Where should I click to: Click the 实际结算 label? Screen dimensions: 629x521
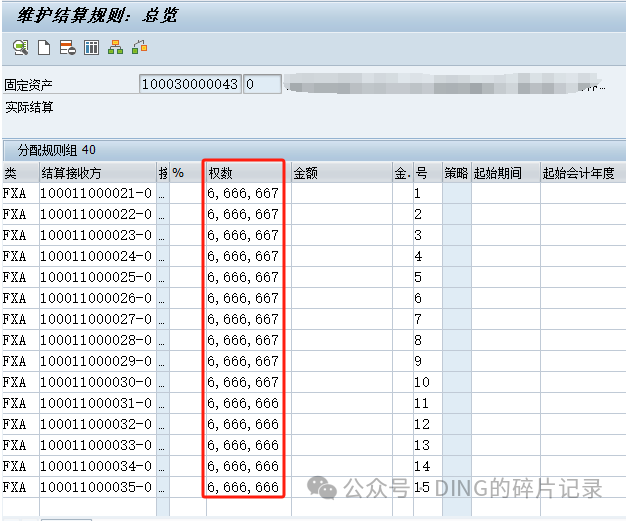tap(29, 107)
